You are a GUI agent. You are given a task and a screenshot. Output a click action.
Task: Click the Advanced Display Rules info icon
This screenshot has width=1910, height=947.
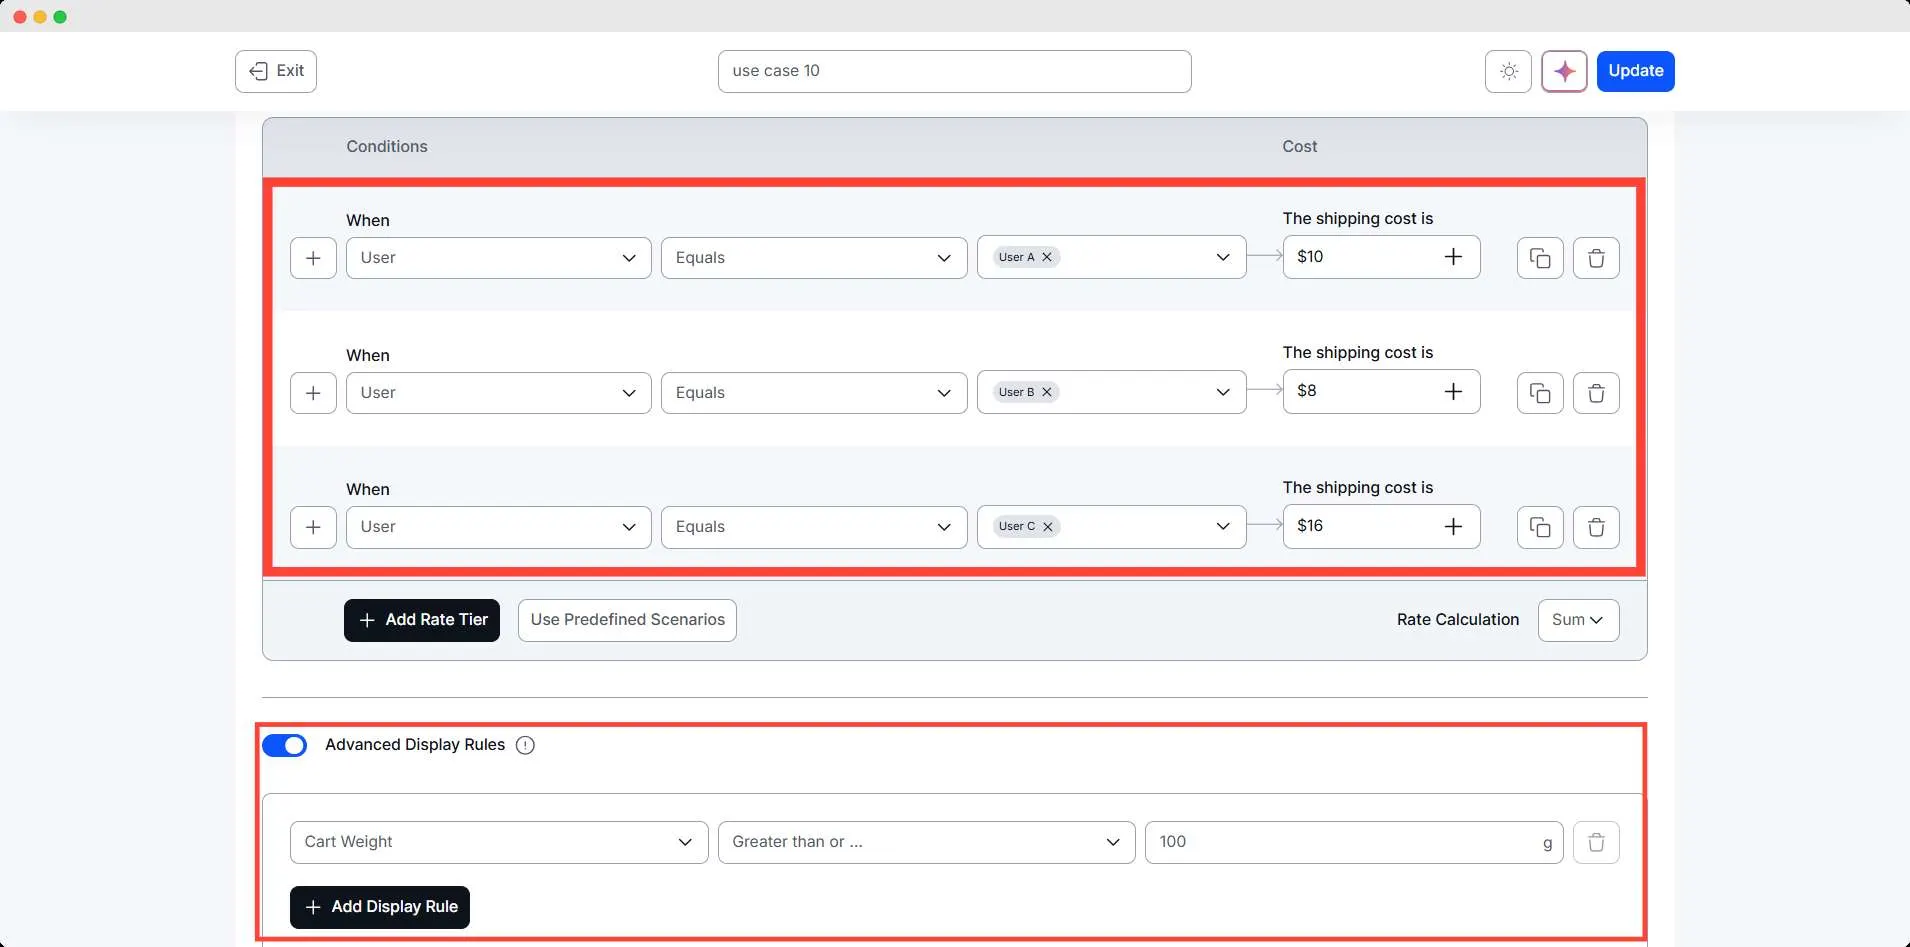pyautogui.click(x=525, y=745)
